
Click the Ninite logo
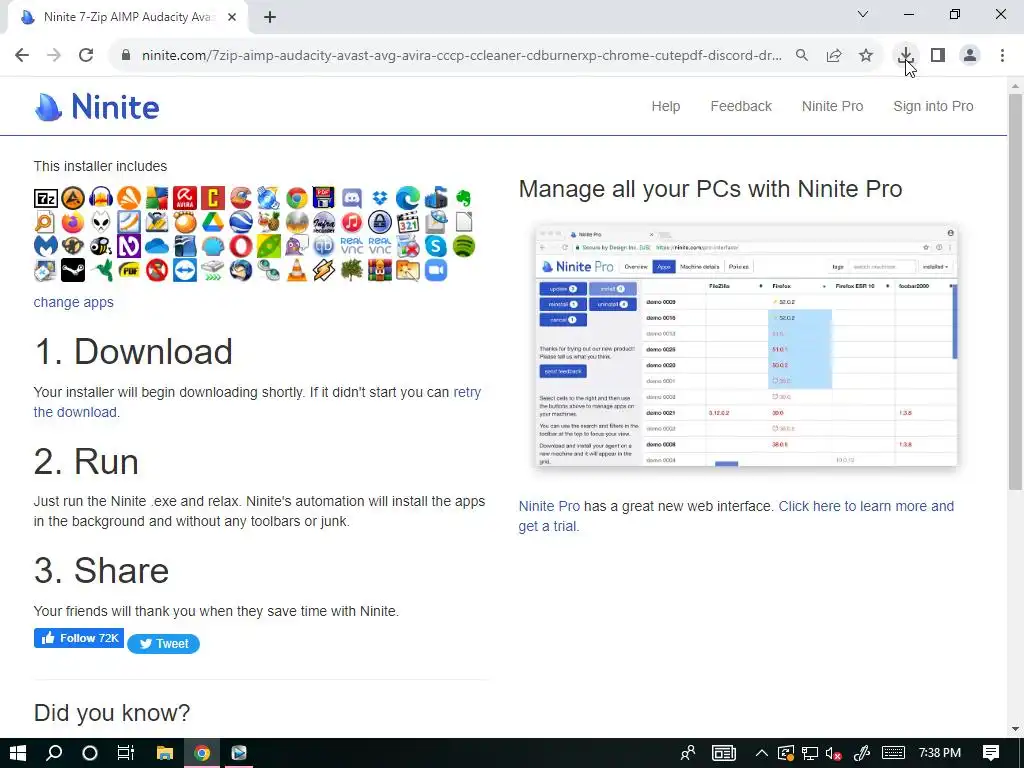pos(97,106)
